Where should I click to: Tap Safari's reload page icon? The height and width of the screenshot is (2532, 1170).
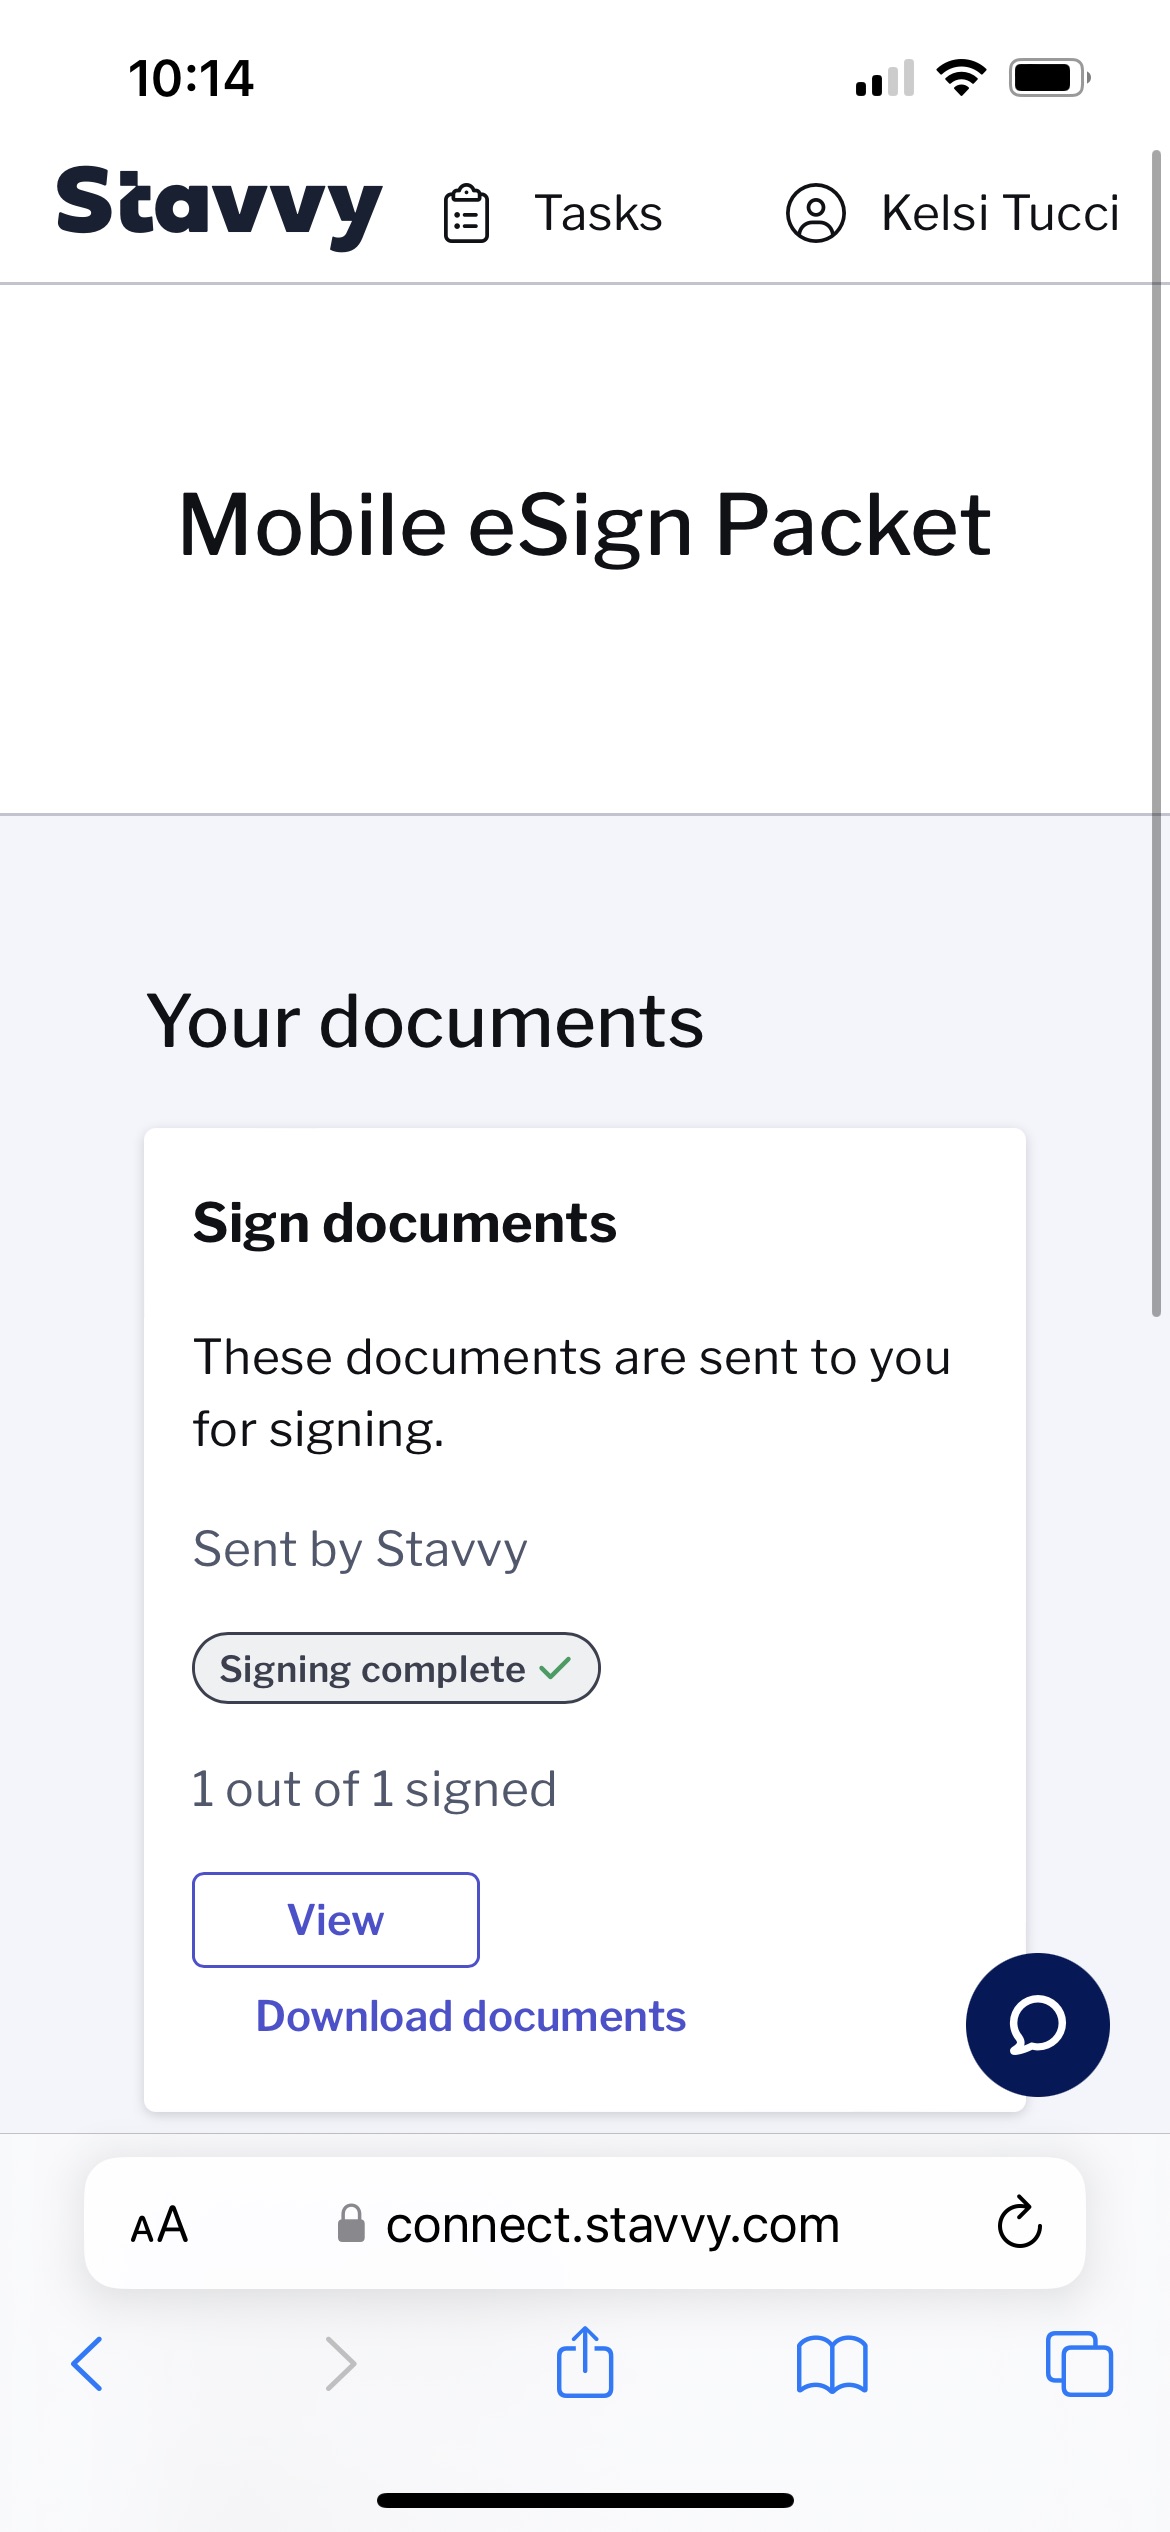1020,2222
